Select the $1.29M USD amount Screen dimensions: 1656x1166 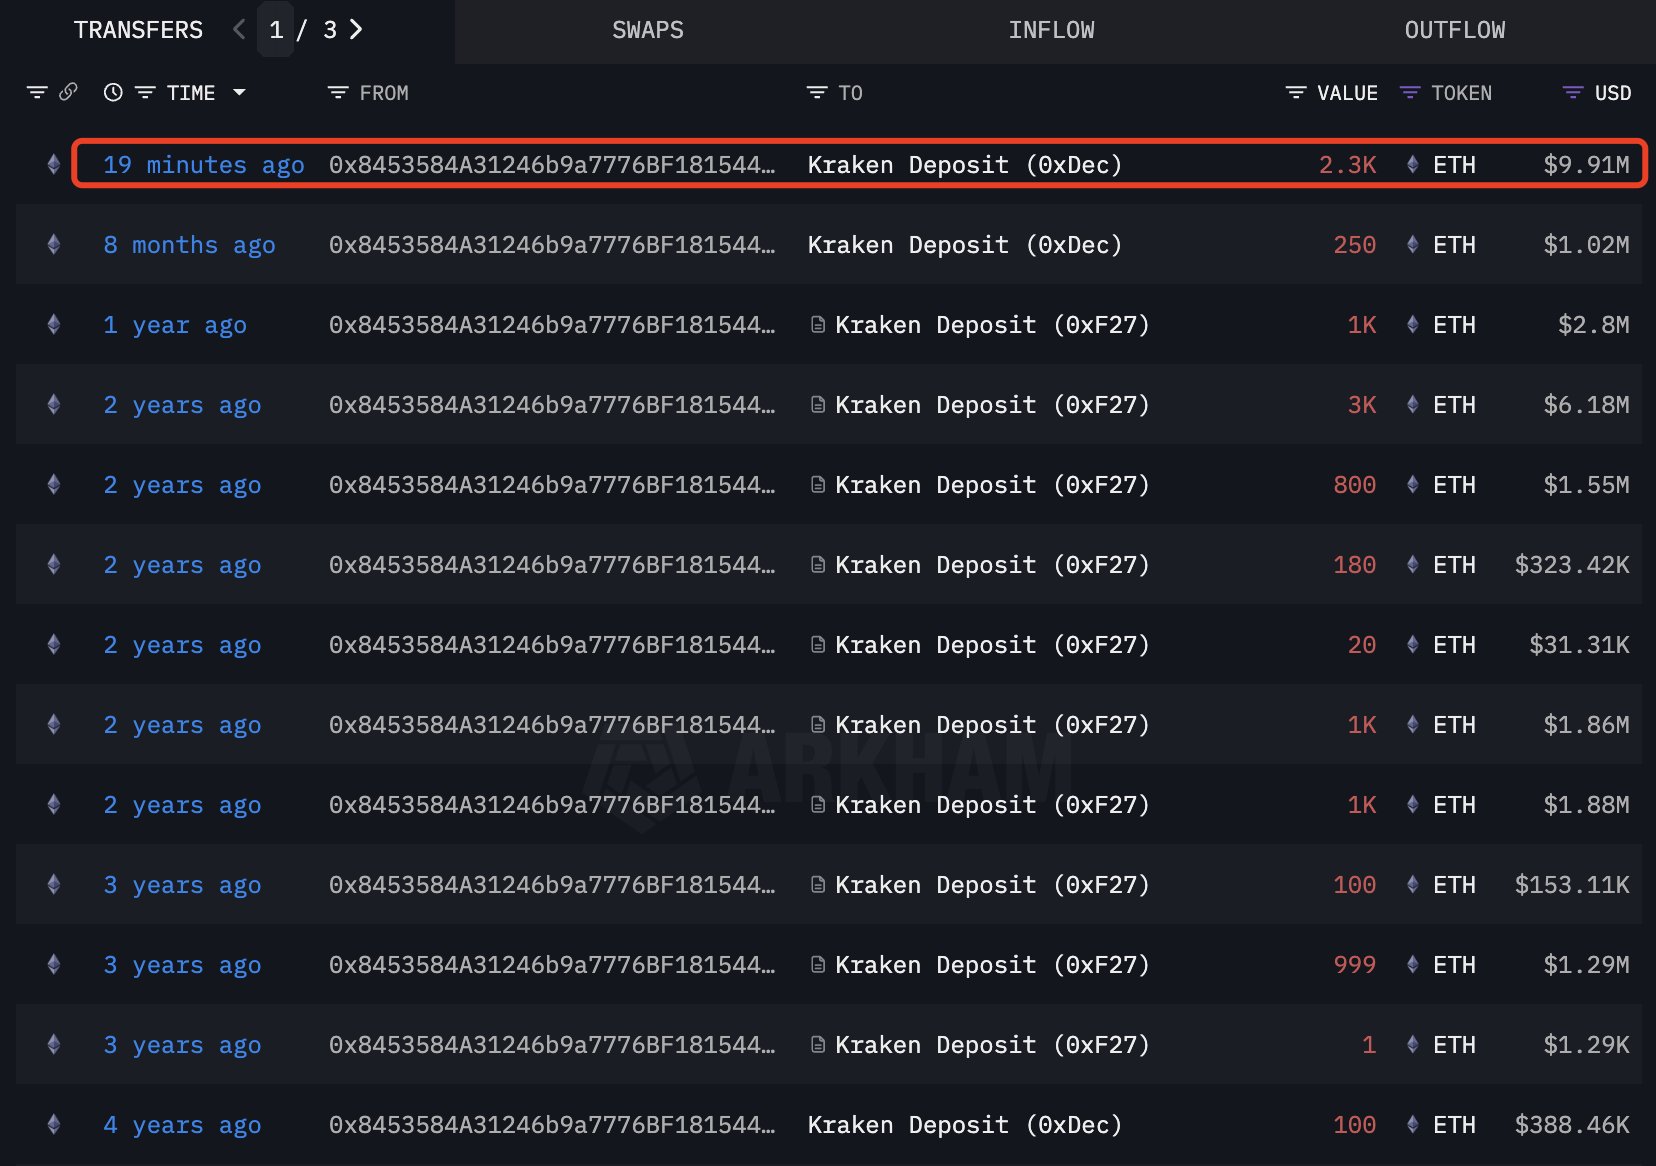pos(1586,965)
